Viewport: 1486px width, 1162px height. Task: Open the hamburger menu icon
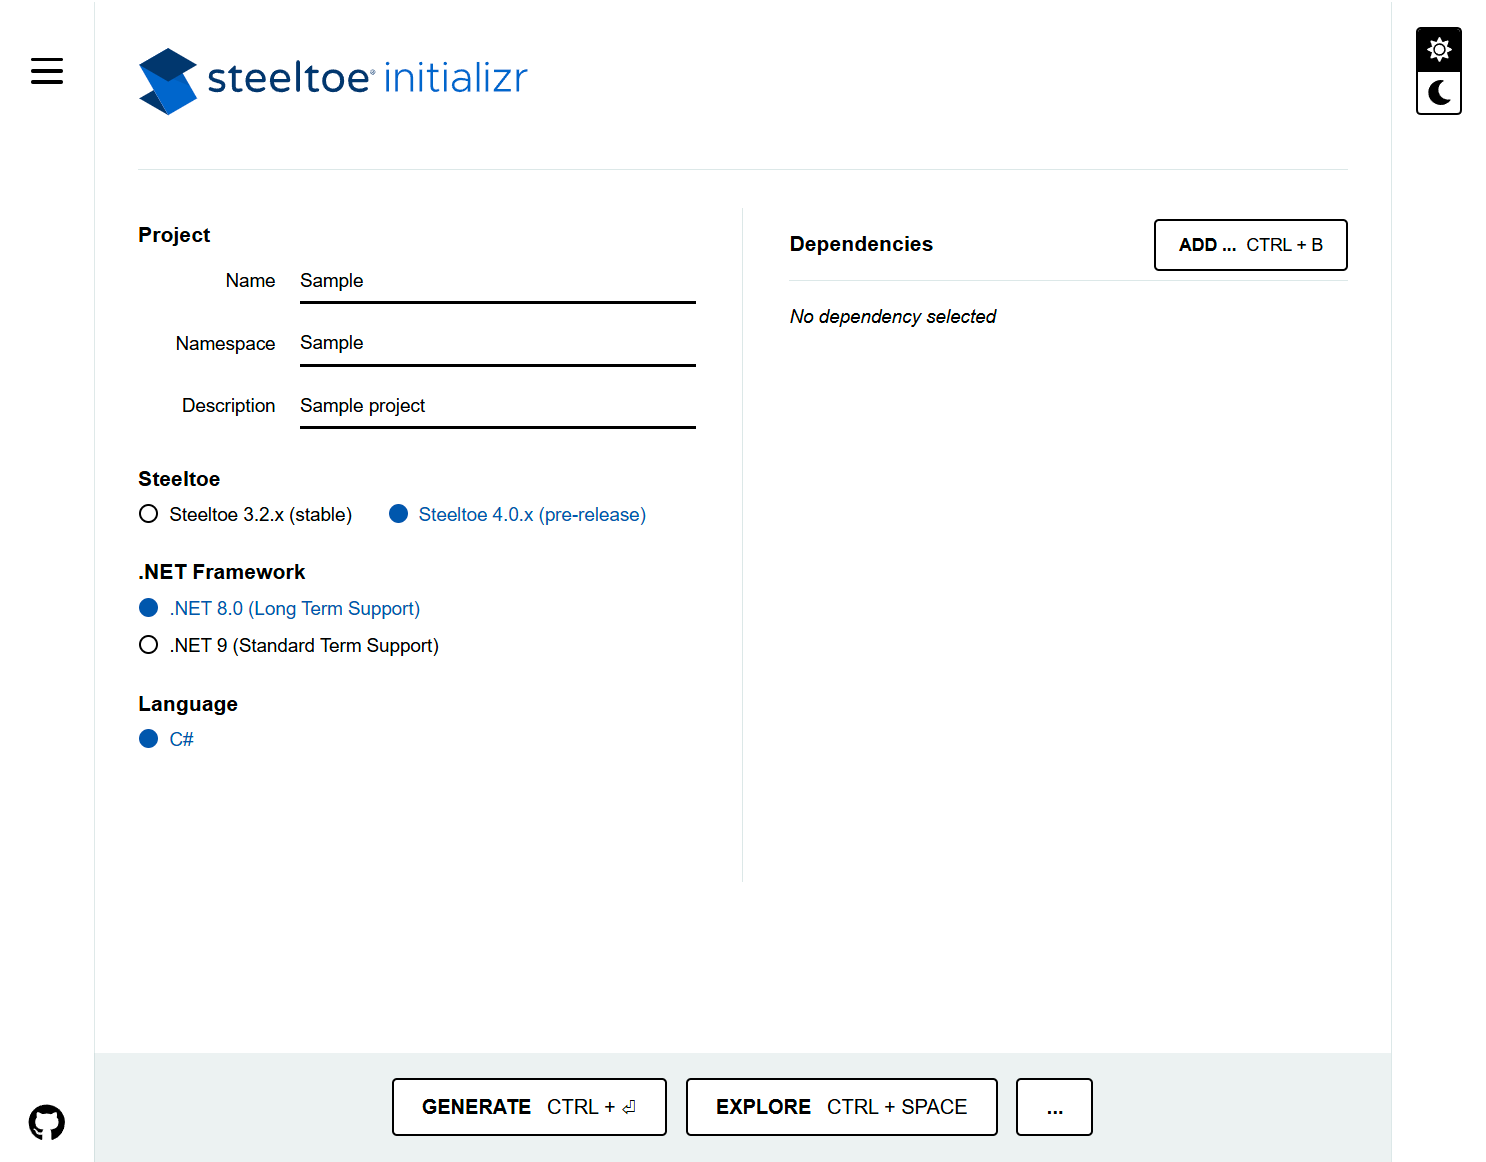coord(47,71)
